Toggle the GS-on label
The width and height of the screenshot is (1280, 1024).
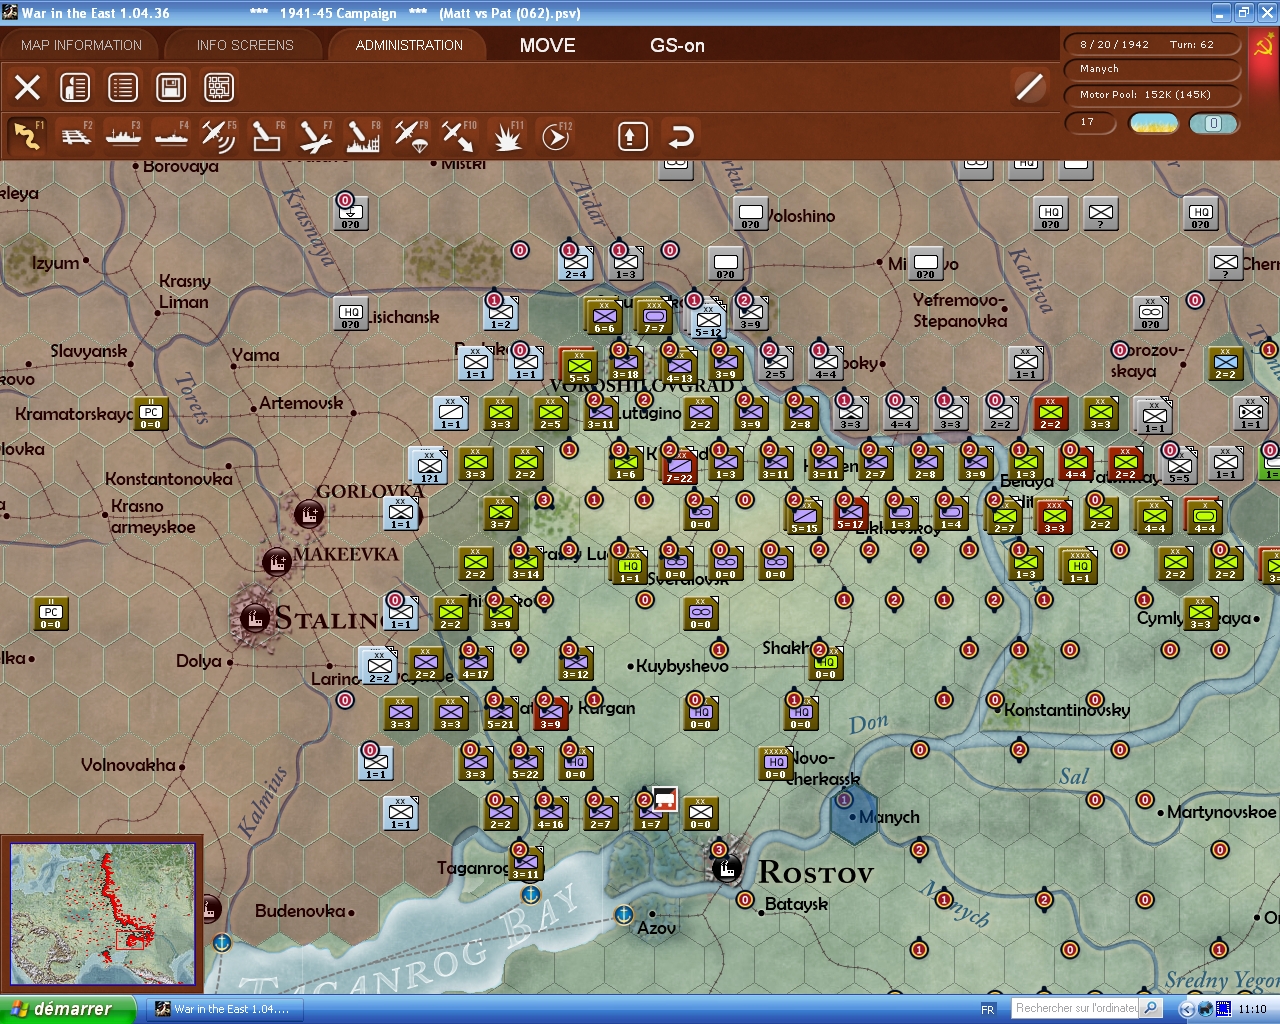(677, 45)
